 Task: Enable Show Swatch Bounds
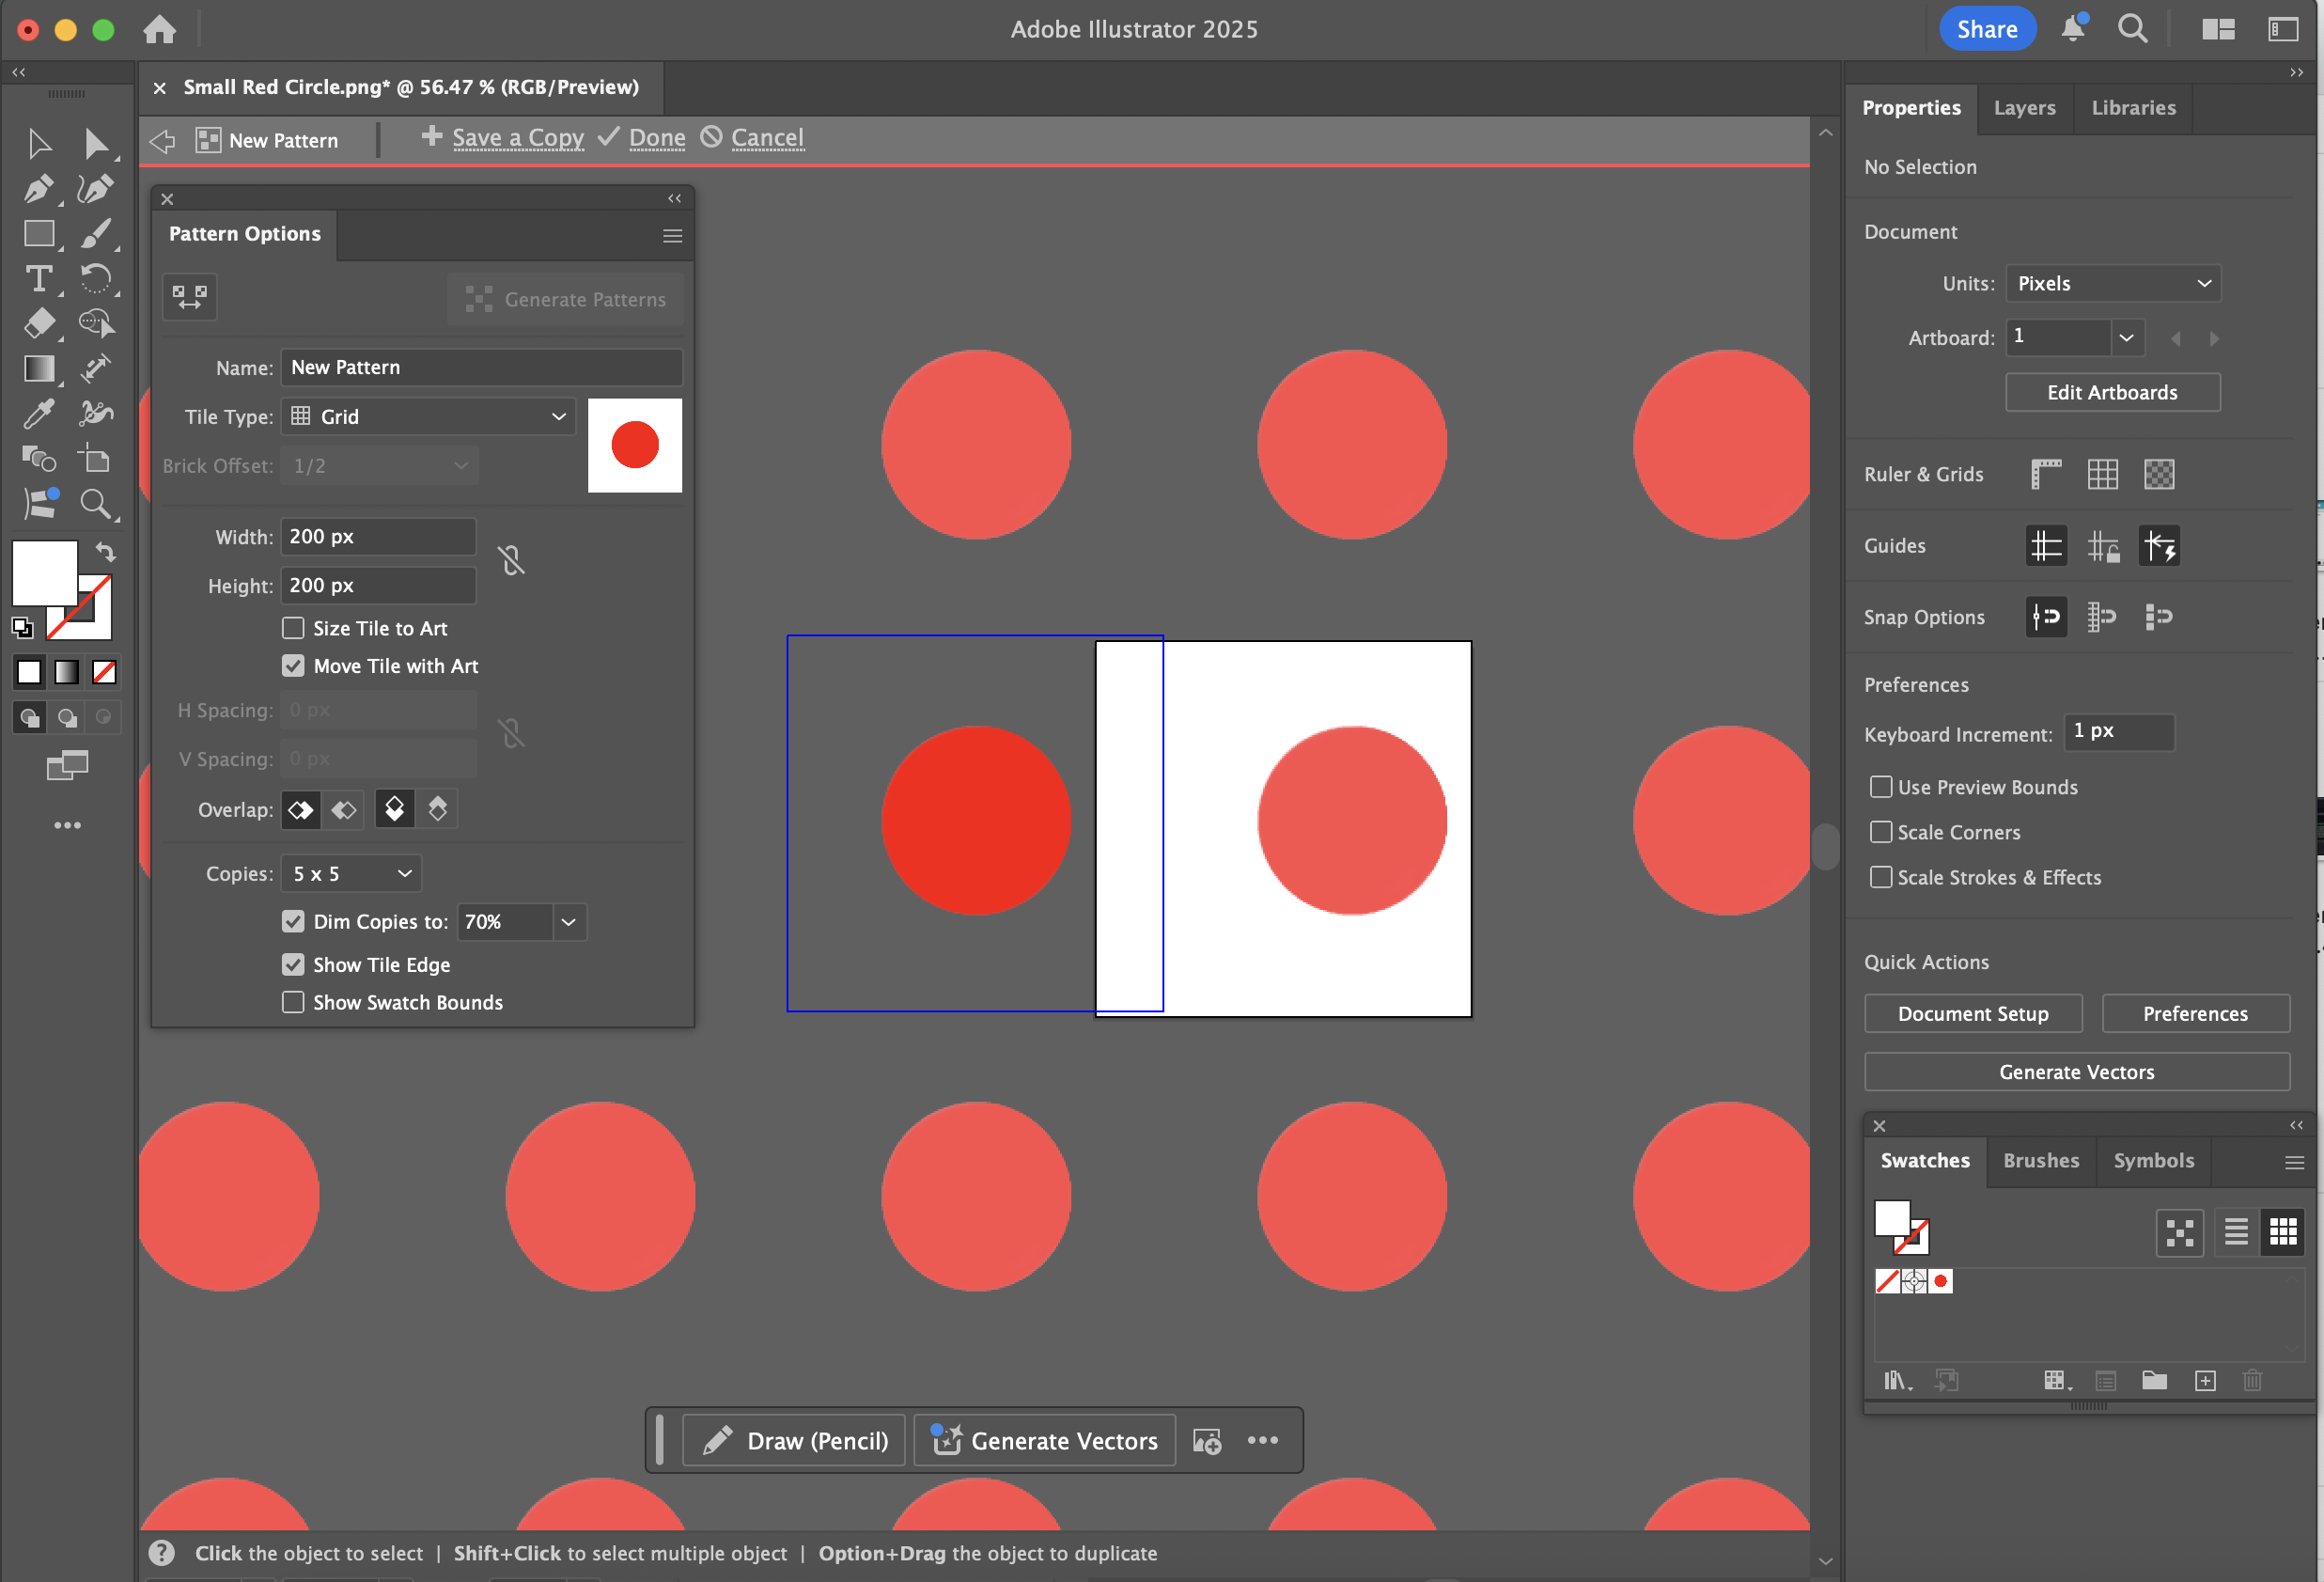(293, 1002)
